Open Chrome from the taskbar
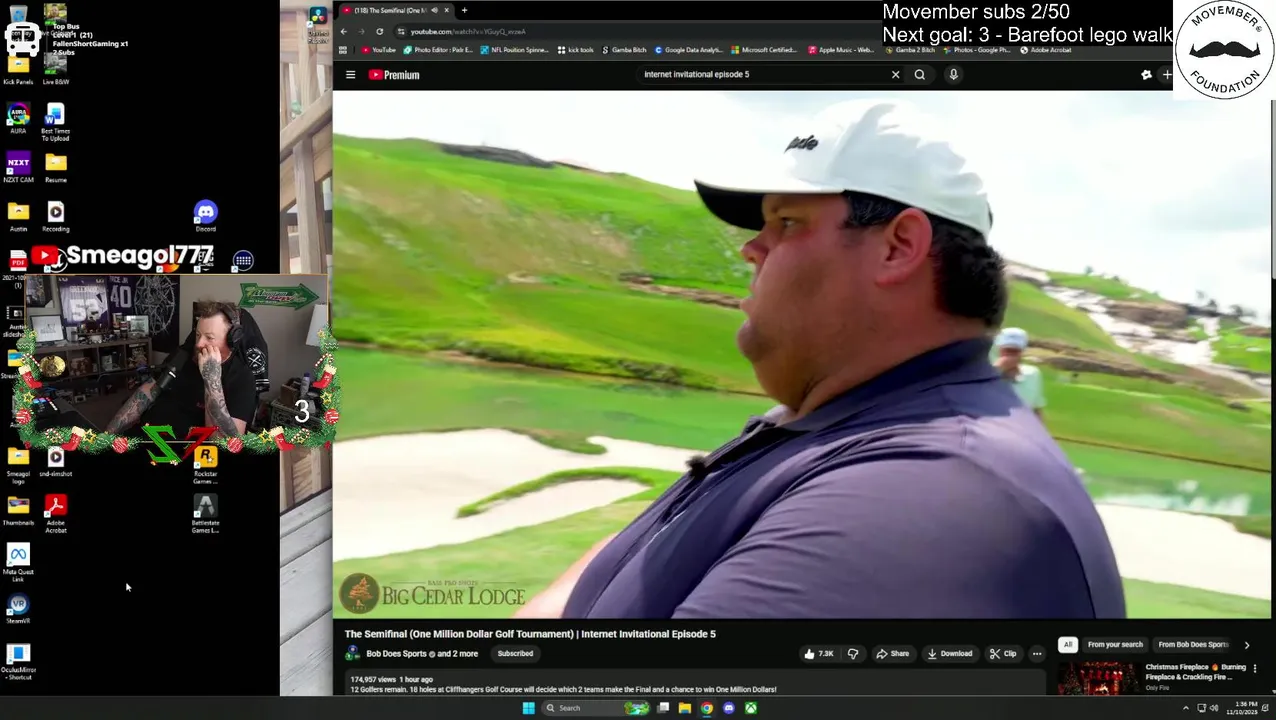This screenshot has width=1276, height=720. [707, 708]
